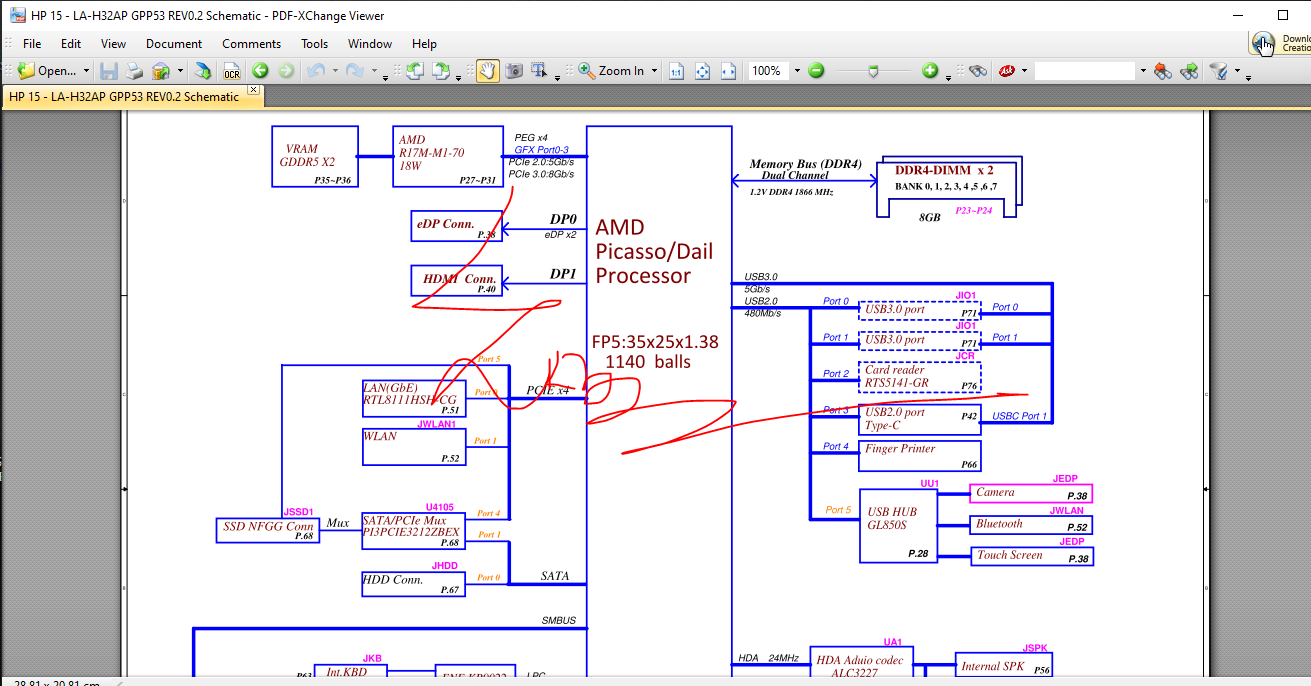Select the Select Text tool
The height and width of the screenshot is (686, 1311).
click(x=540, y=71)
